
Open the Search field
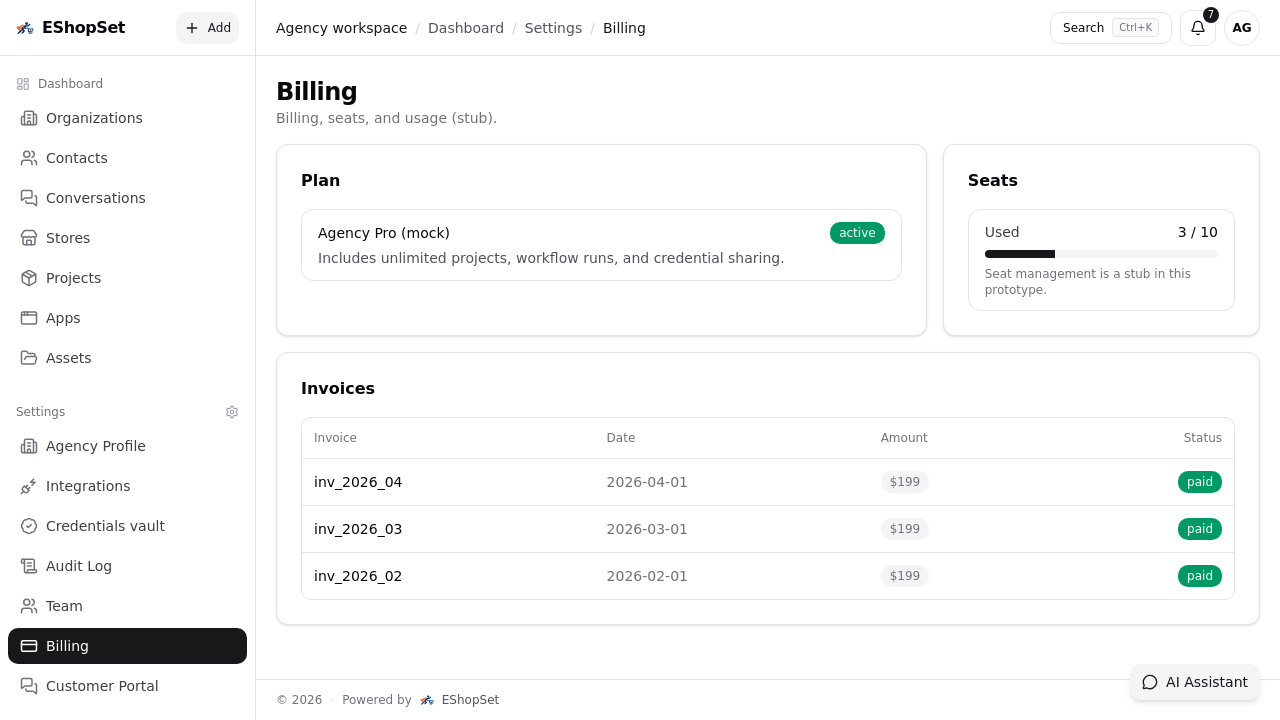click(1110, 28)
